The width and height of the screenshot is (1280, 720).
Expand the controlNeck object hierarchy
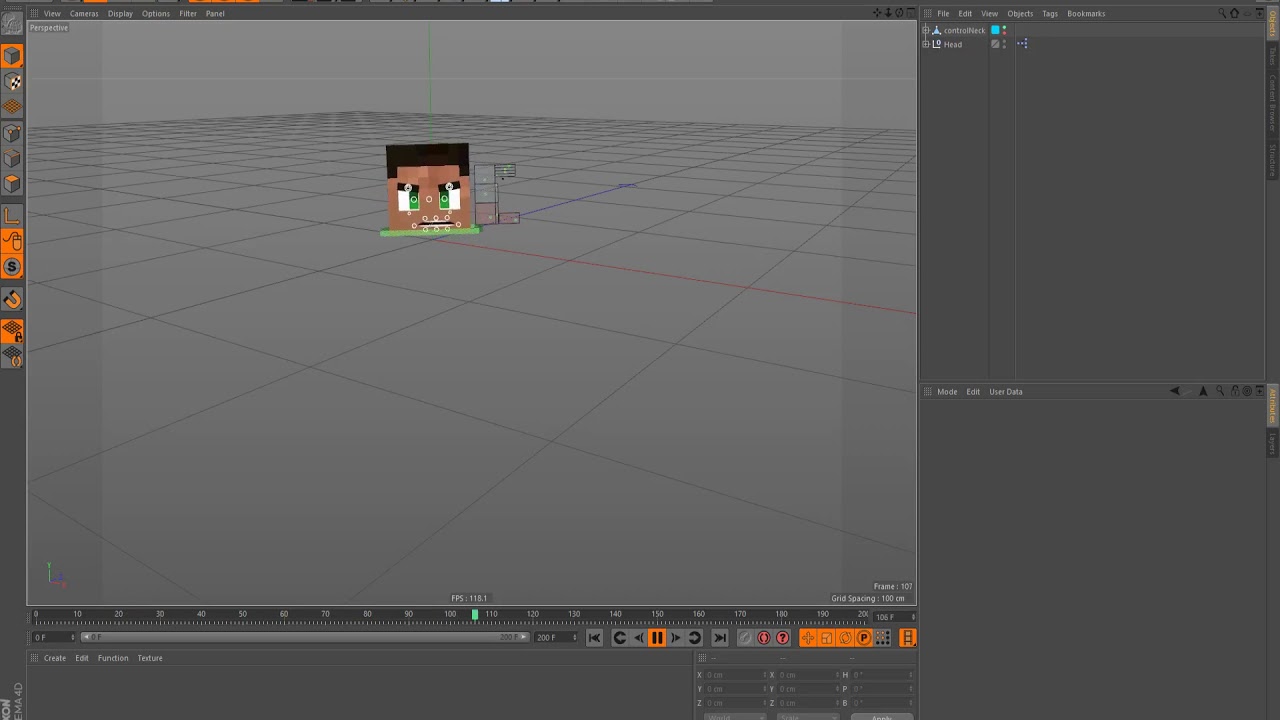coord(925,30)
